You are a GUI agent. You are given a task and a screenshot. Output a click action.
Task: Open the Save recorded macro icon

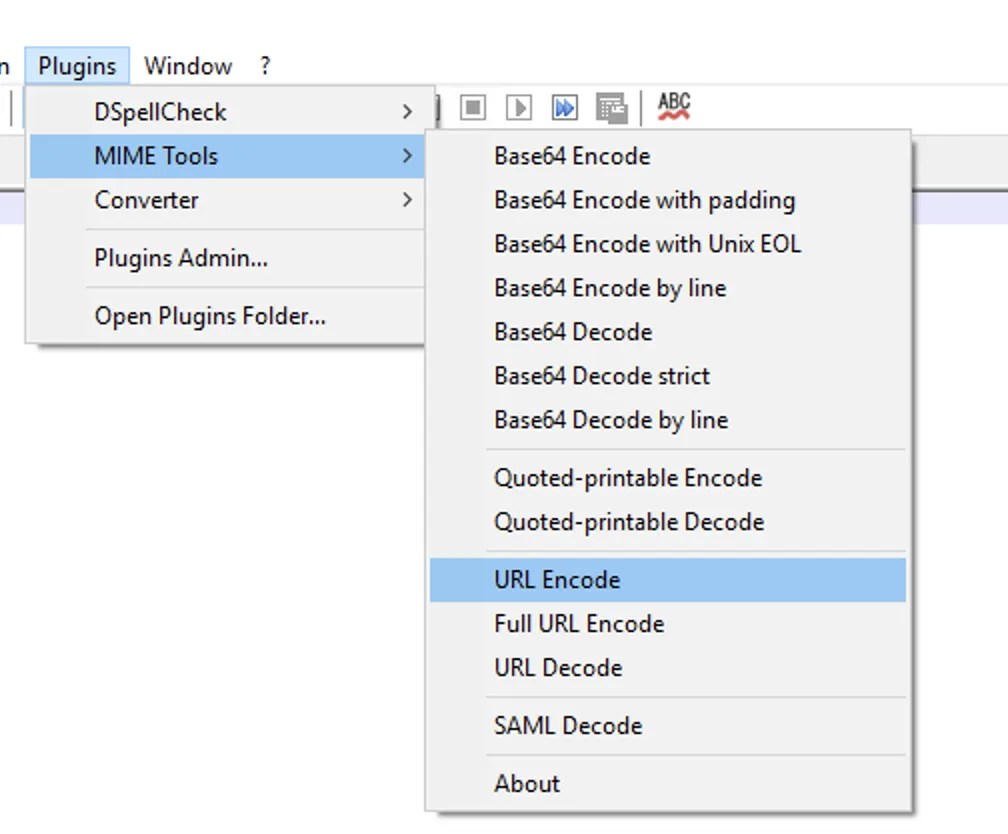612,108
